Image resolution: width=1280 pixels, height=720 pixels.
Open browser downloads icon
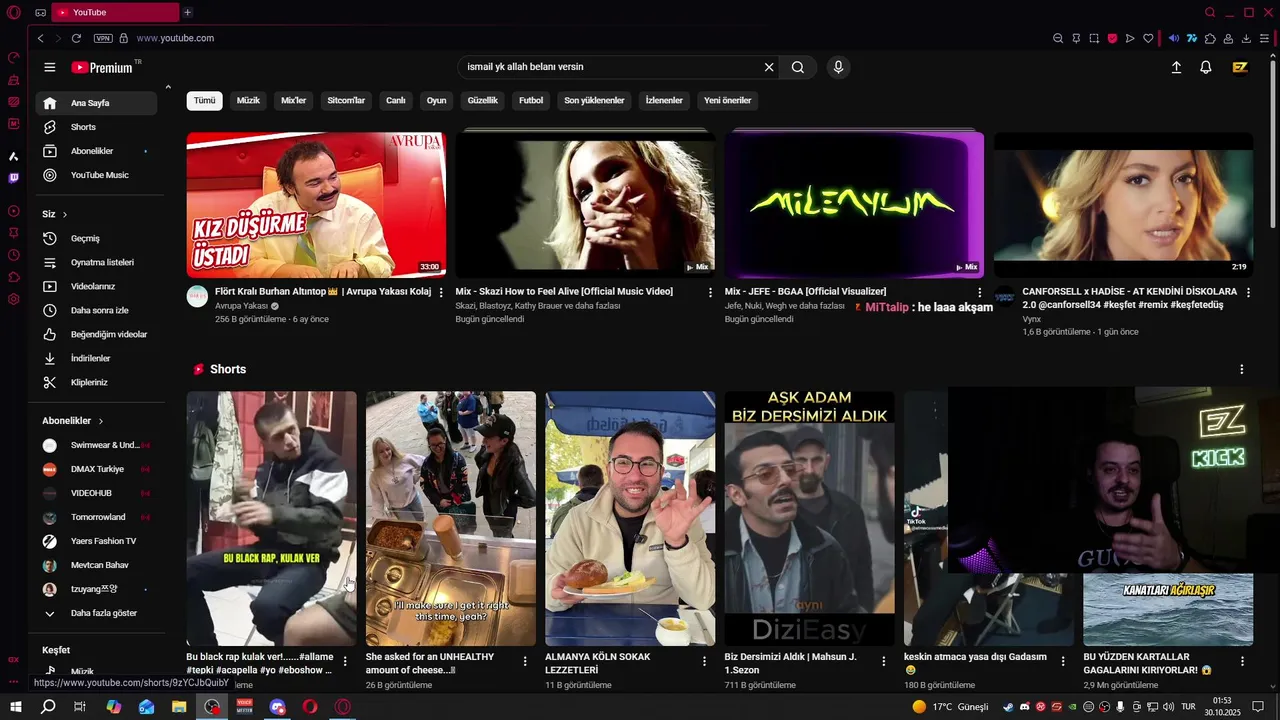click(1246, 38)
